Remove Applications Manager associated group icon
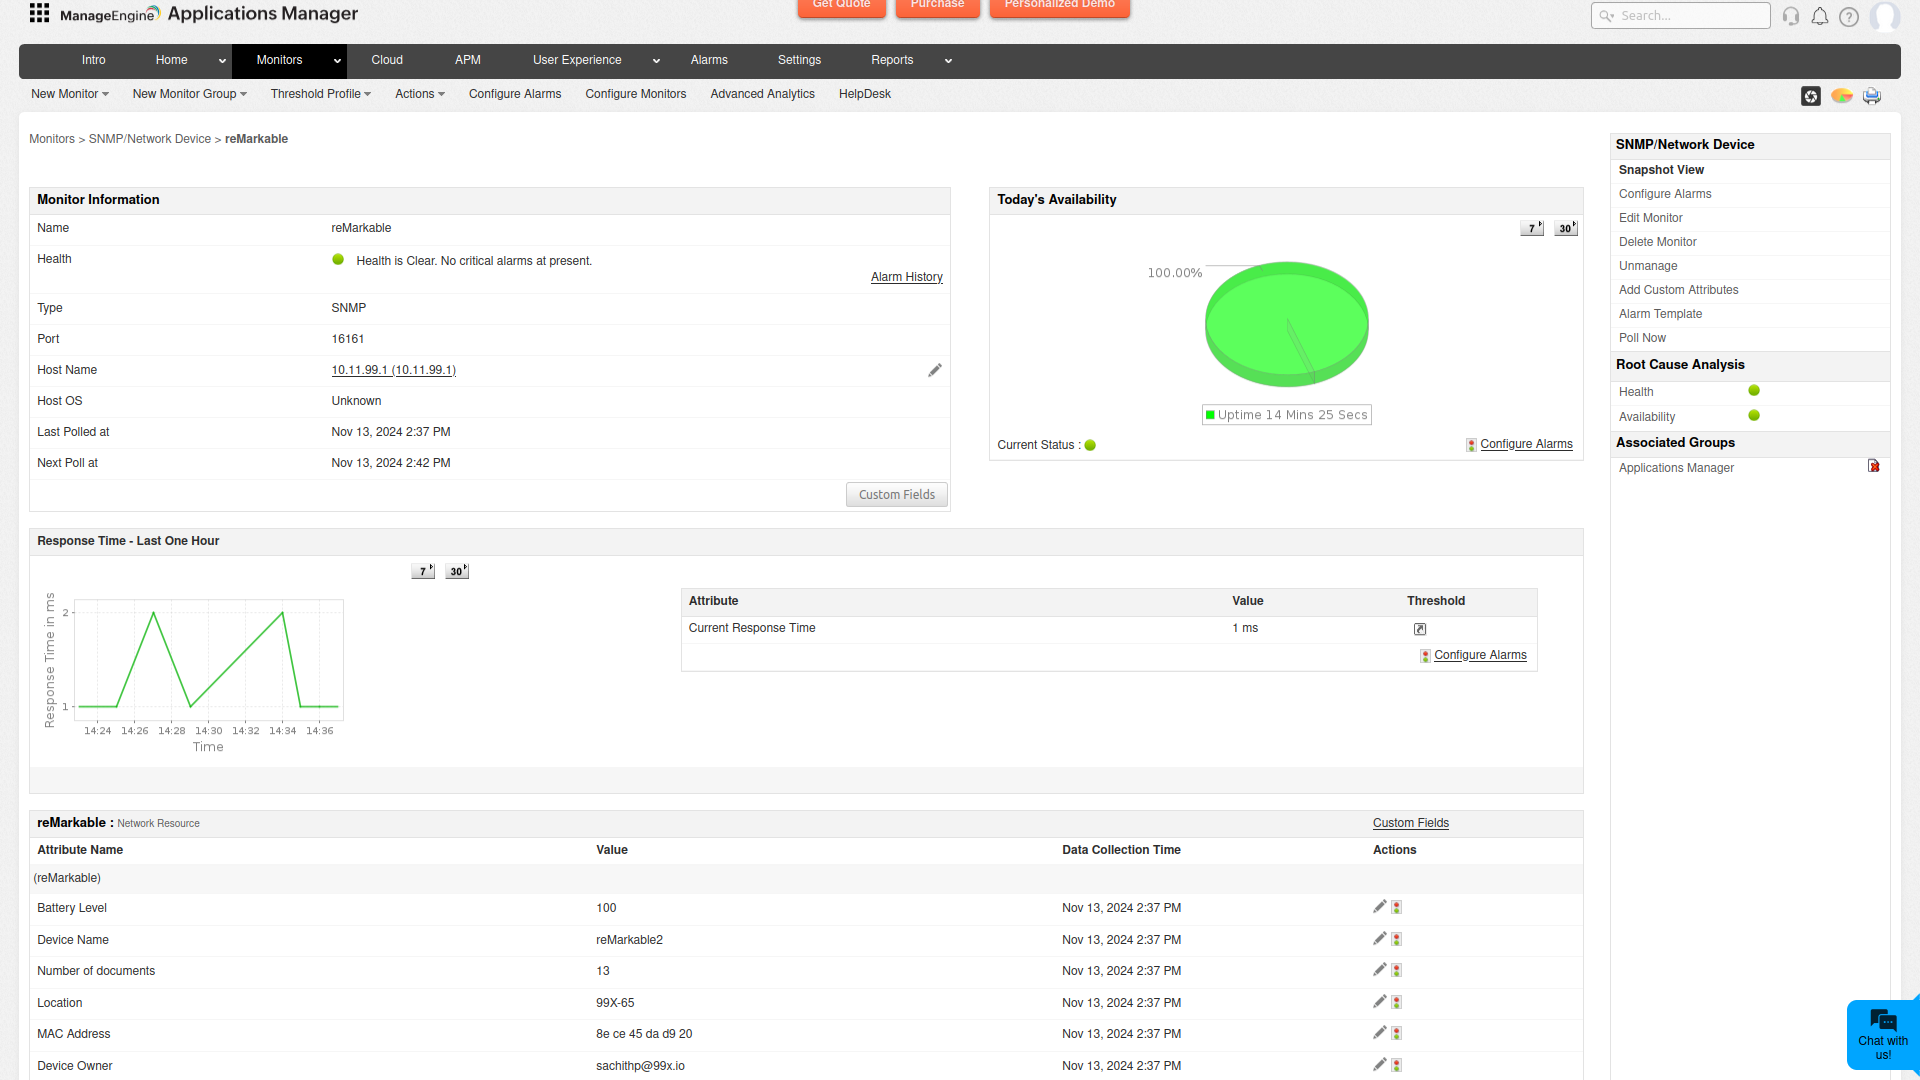This screenshot has height=1080, width=1920. click(x=1874, y=467)
